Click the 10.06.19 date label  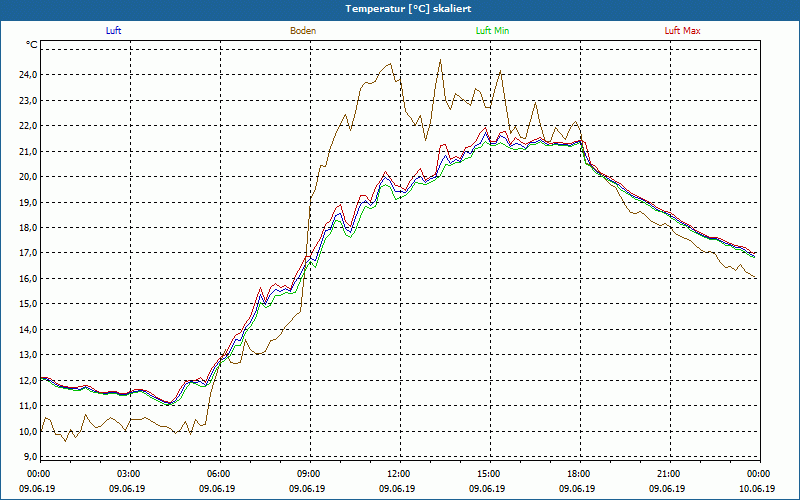pos(757,489)
